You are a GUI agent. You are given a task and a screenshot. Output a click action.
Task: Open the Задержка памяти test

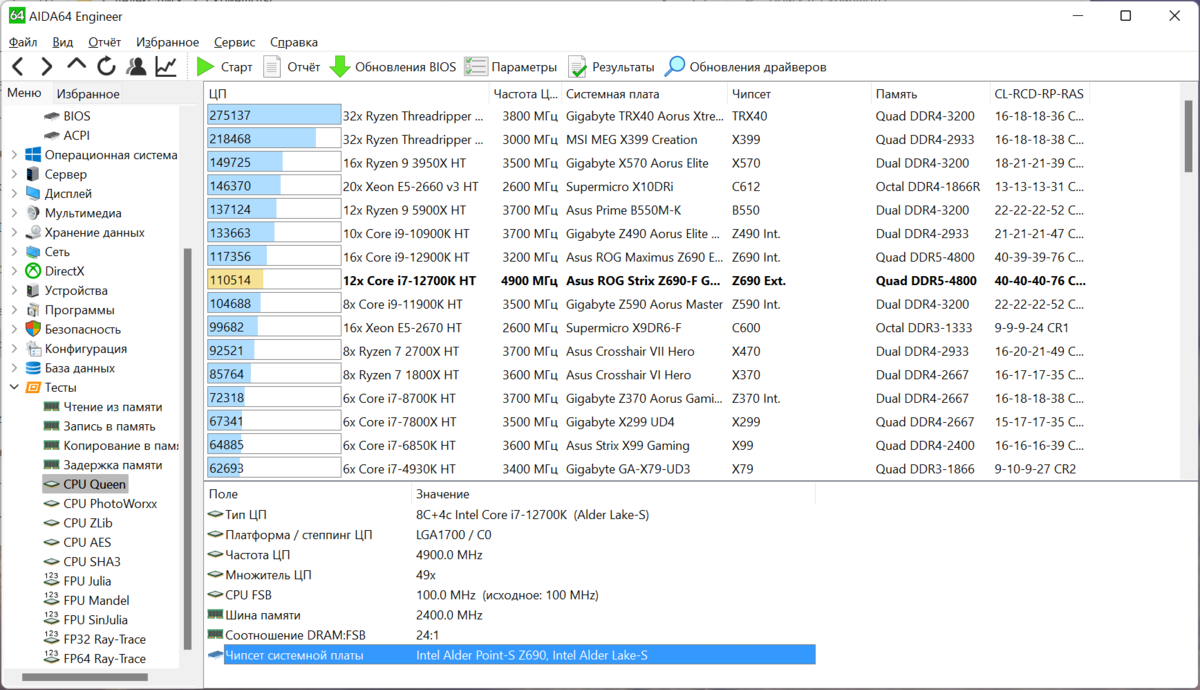coord(112,465)
